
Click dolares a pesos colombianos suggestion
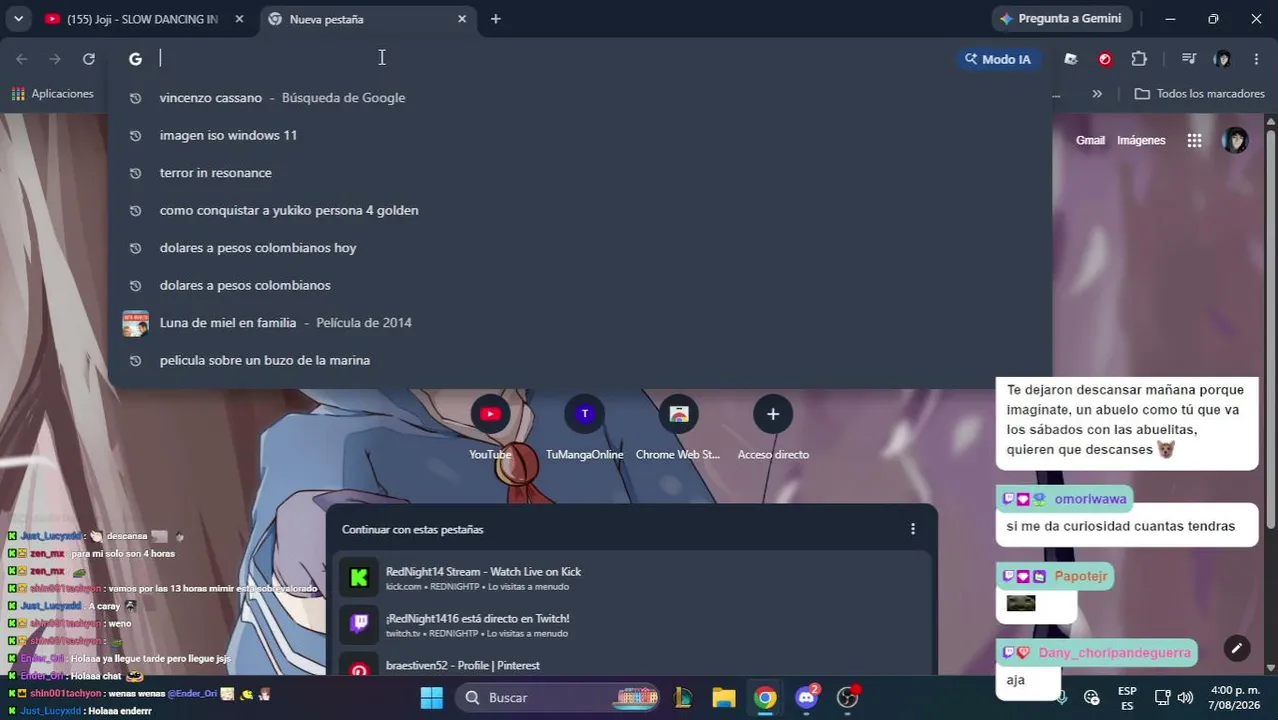tap(580, 285)
